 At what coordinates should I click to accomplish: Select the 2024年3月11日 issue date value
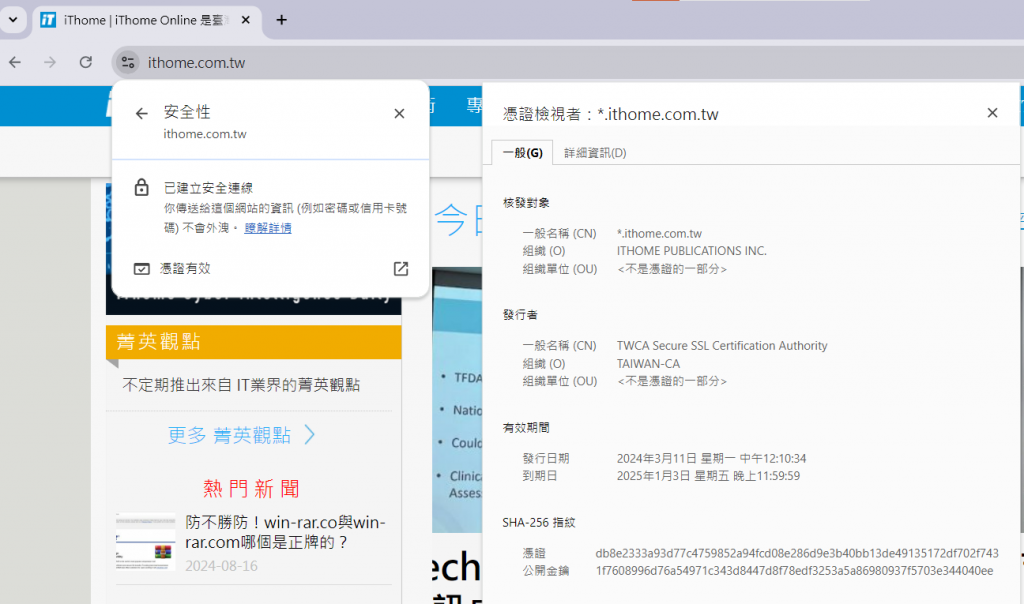711,458
